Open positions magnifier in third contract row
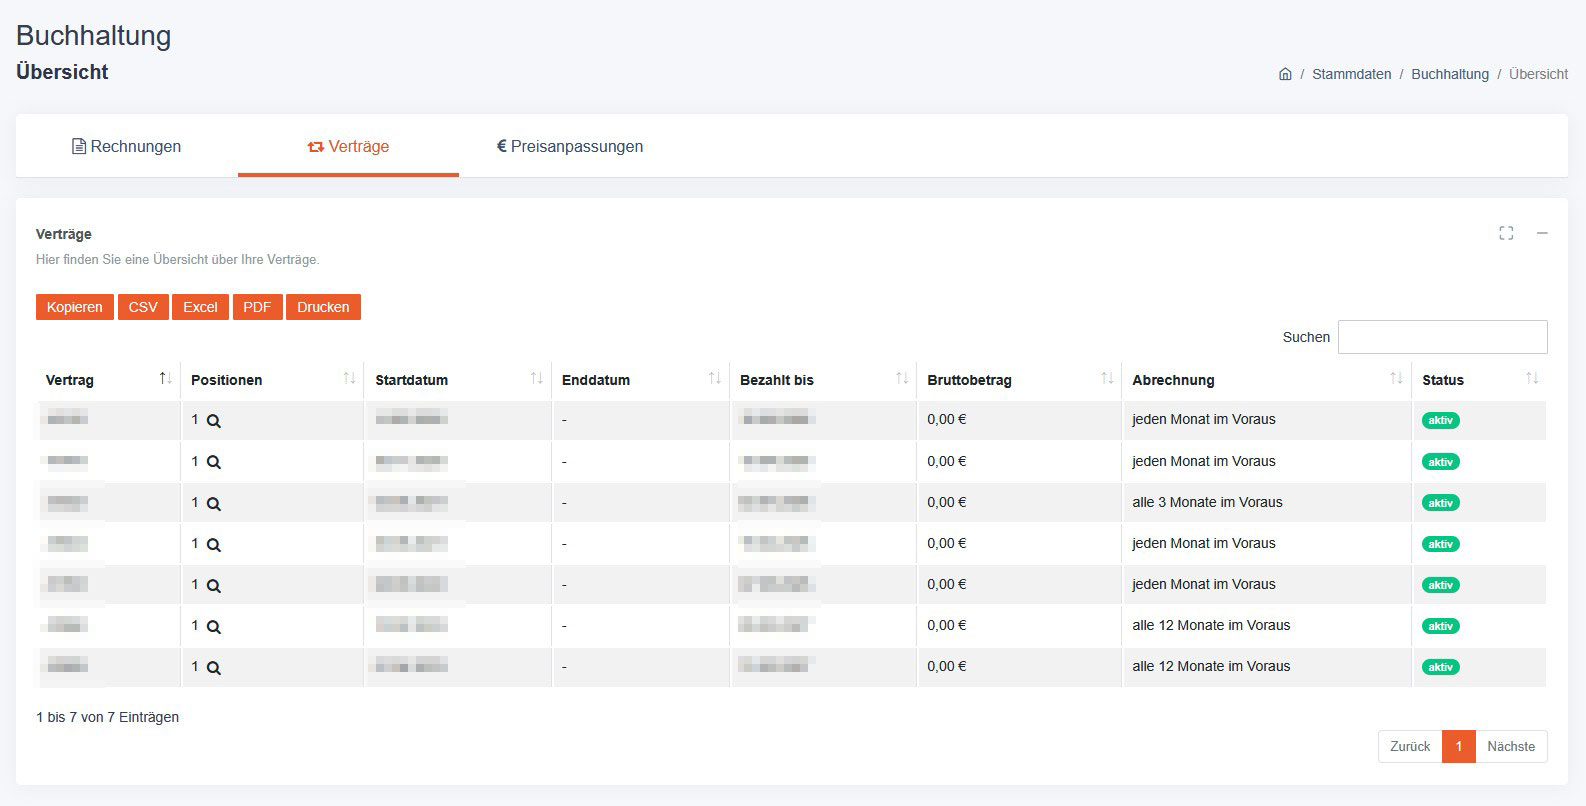This screenshot has height=806, width=1586. pyautogui.click(x=213, y=504)
